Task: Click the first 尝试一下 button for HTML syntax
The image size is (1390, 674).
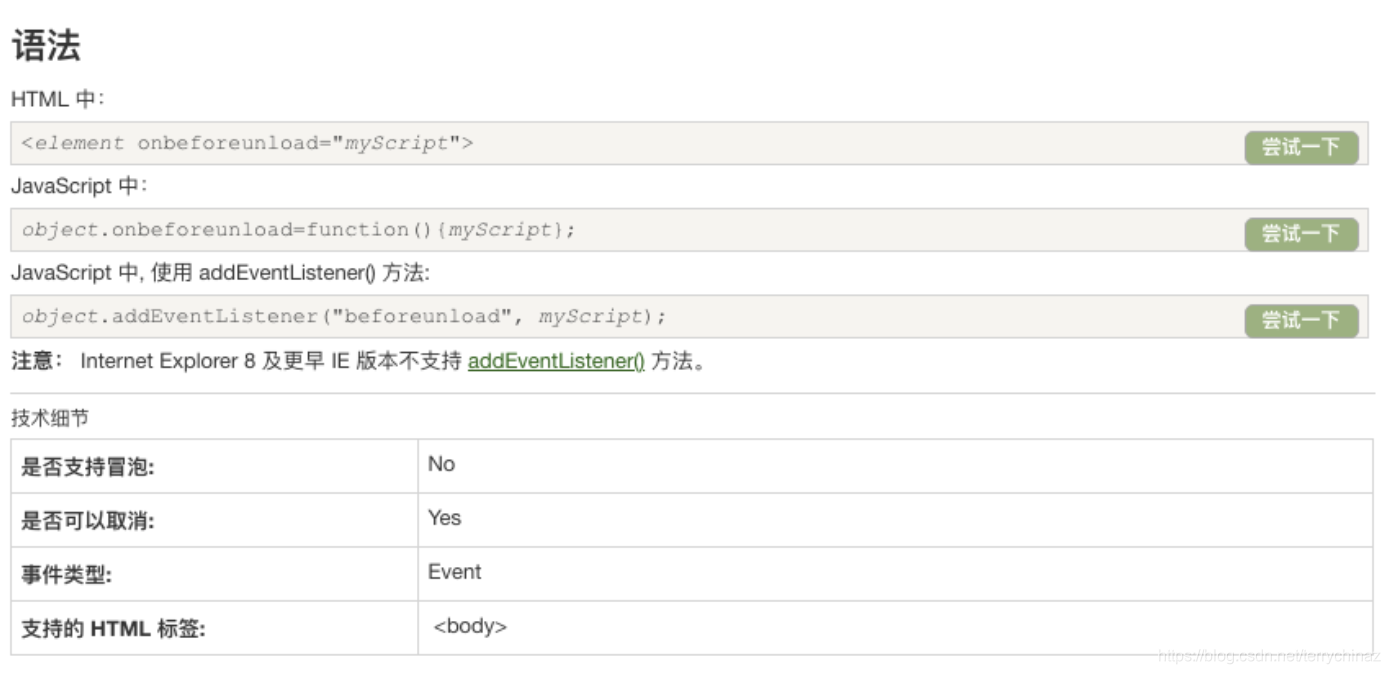Action: (1301, 147)
